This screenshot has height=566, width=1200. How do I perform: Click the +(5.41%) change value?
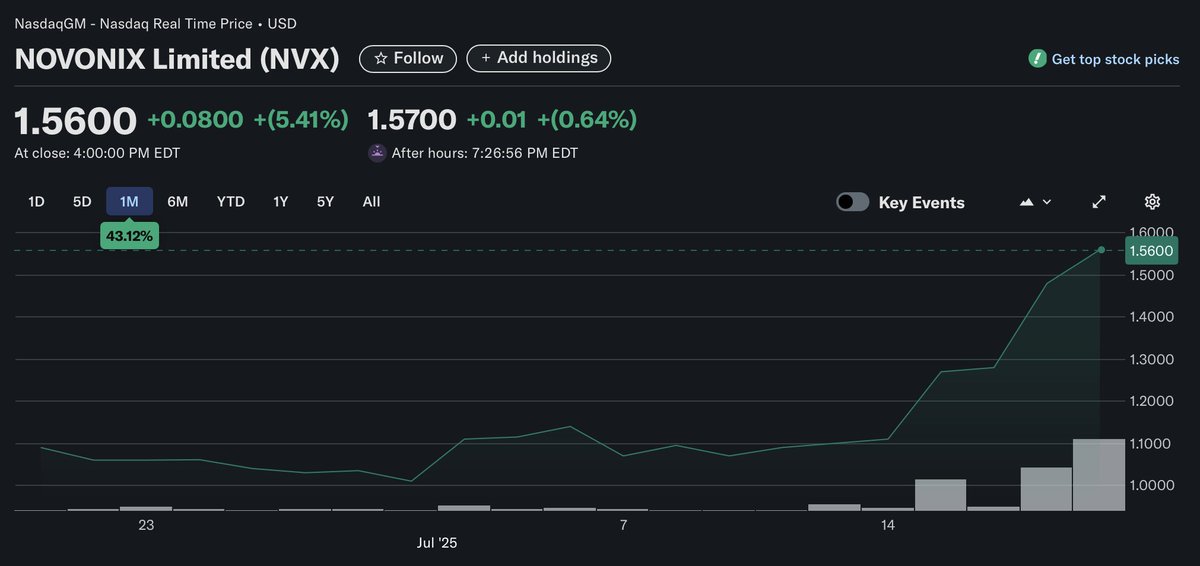(x=301, y=120)
